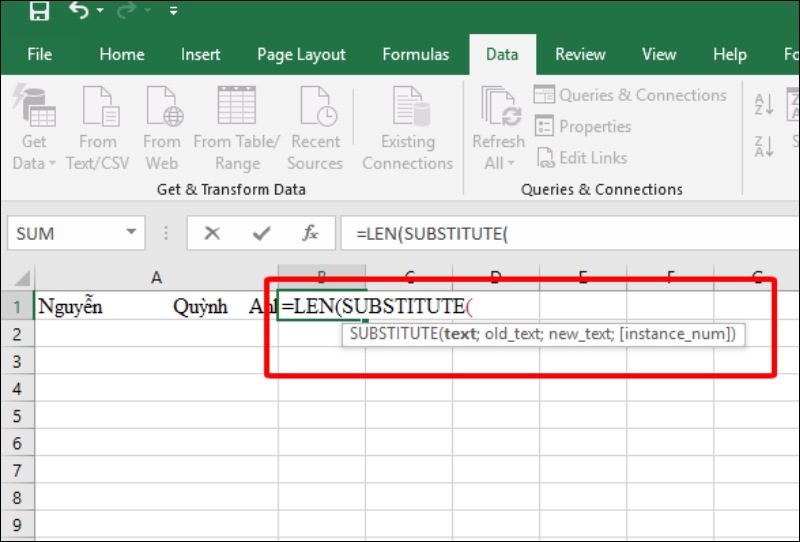800x542 pixels.
Task: Open the Page Layout tab
Action: [x=301, y=55]
